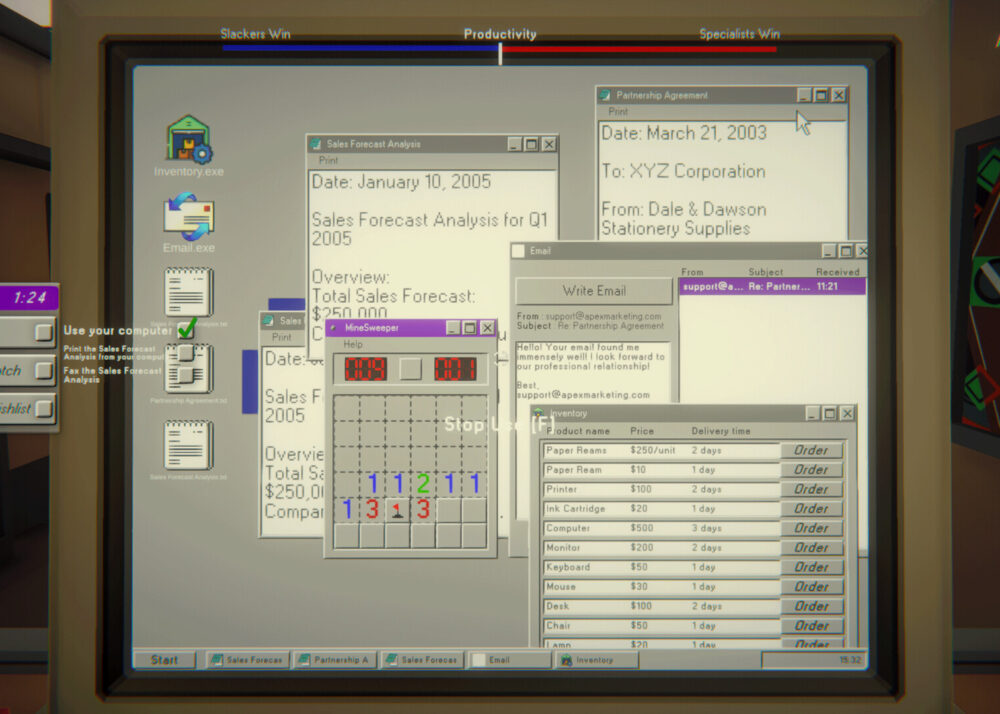Open the Start menu on the taskbar
The image size is (1000, 714).
(165, 660)
